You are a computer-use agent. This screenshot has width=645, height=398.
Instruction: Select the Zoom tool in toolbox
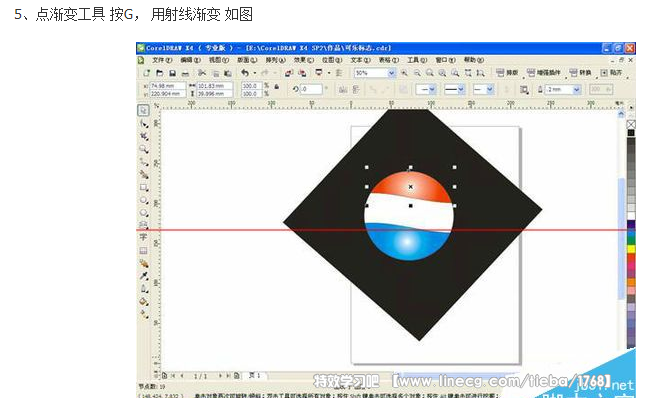[143, 149]
